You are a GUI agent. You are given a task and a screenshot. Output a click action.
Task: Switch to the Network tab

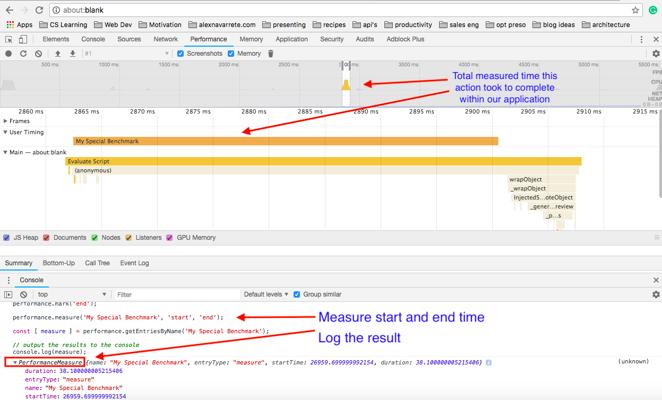click(165, 39)
